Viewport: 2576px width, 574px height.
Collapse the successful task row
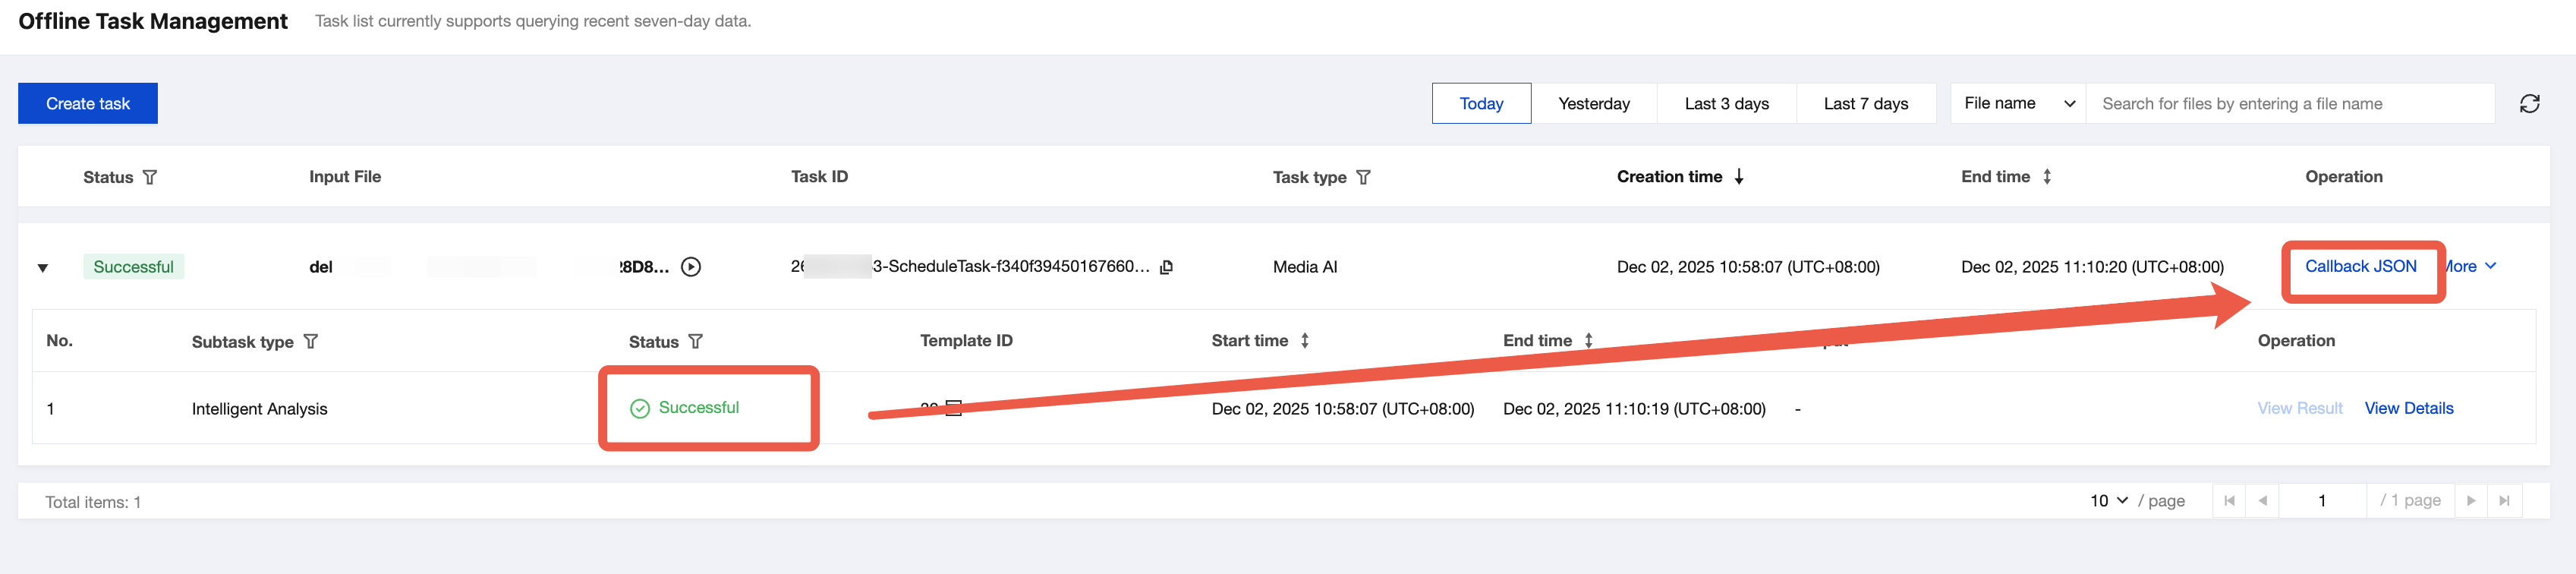point(43,268)
